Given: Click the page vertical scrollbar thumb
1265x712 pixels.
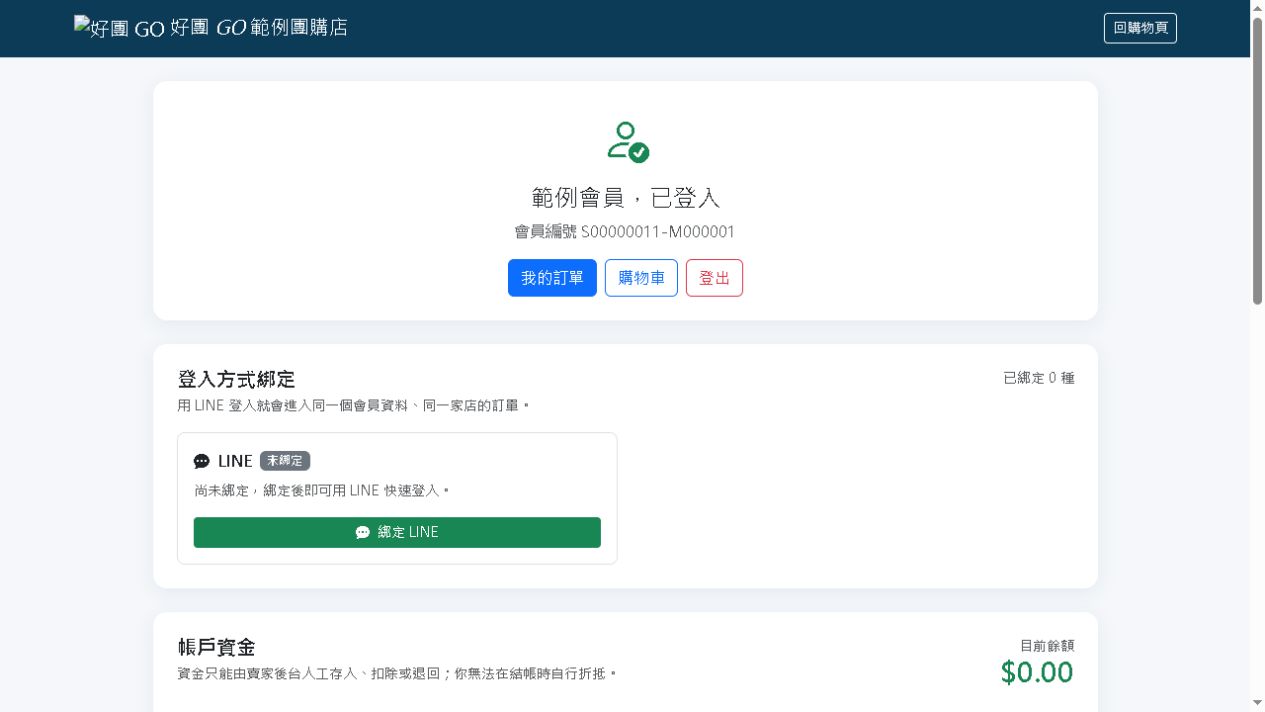Looking at the screenshot, I should coord(1258,161).
